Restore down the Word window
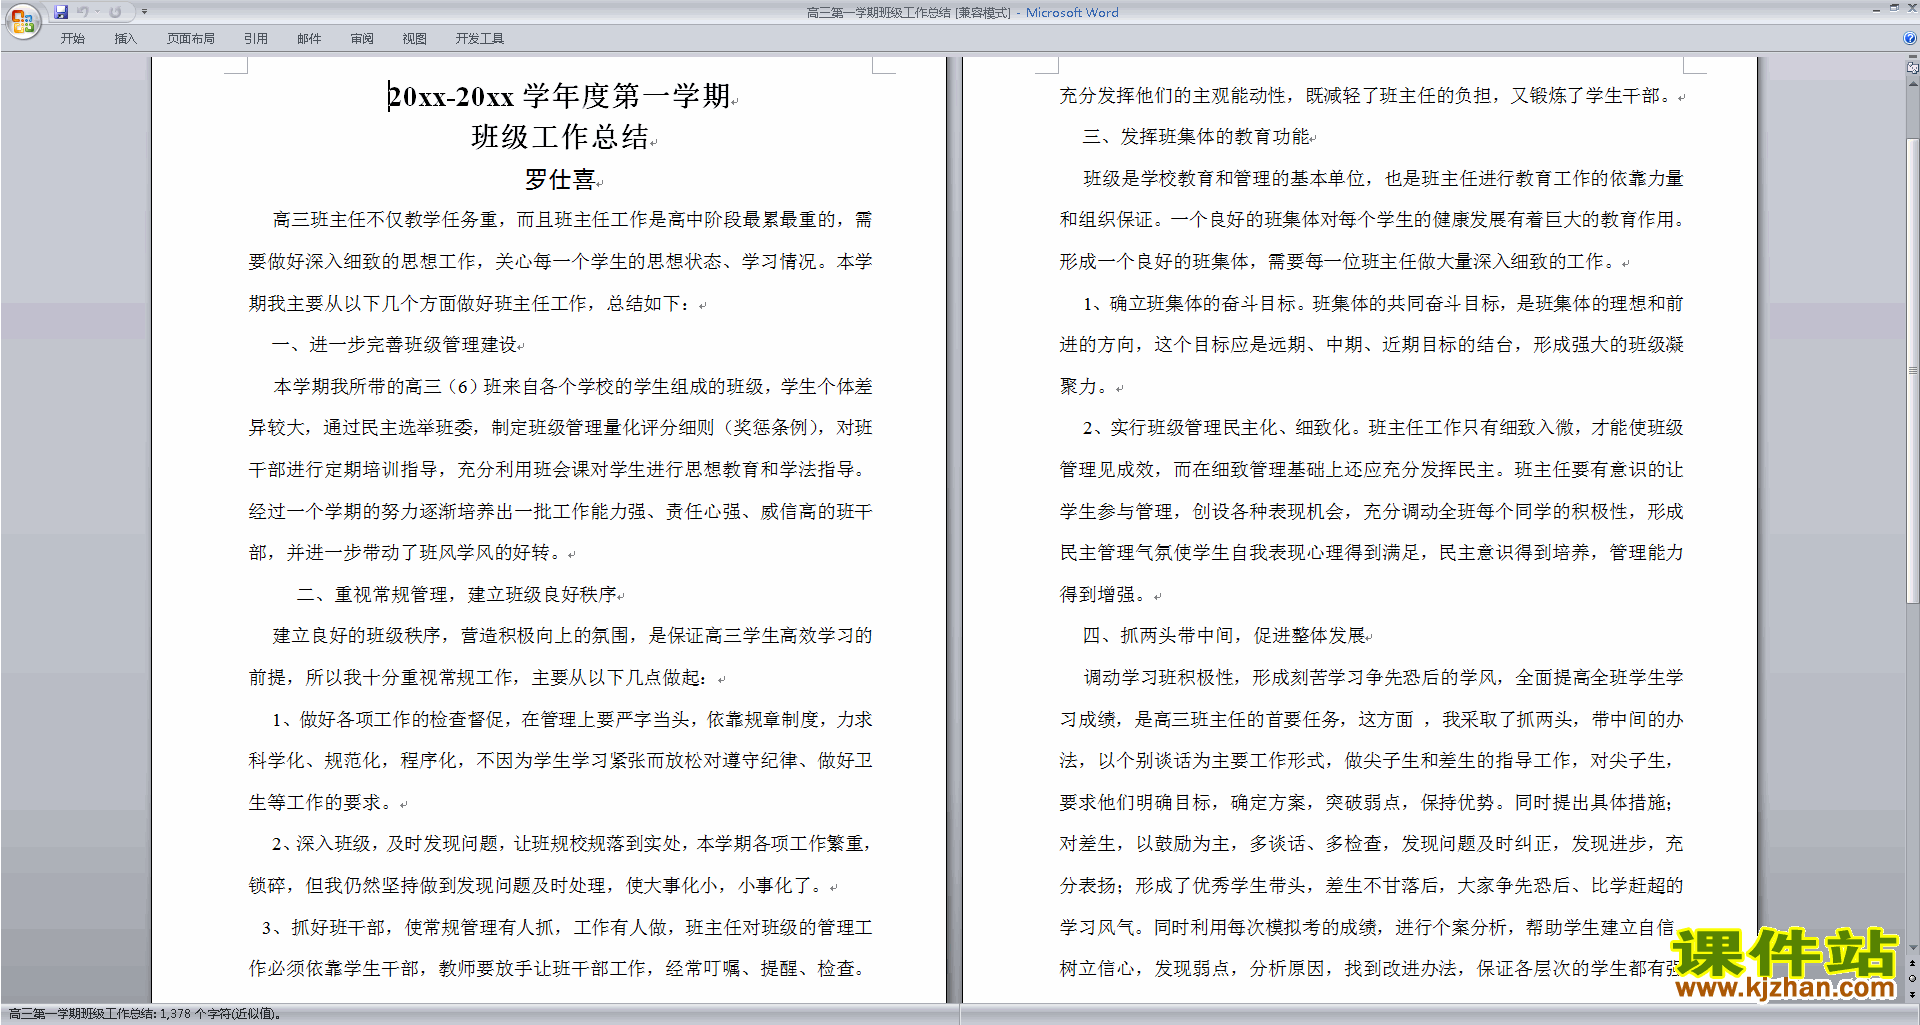The image size is (1920, 1025). point(1894,8)
